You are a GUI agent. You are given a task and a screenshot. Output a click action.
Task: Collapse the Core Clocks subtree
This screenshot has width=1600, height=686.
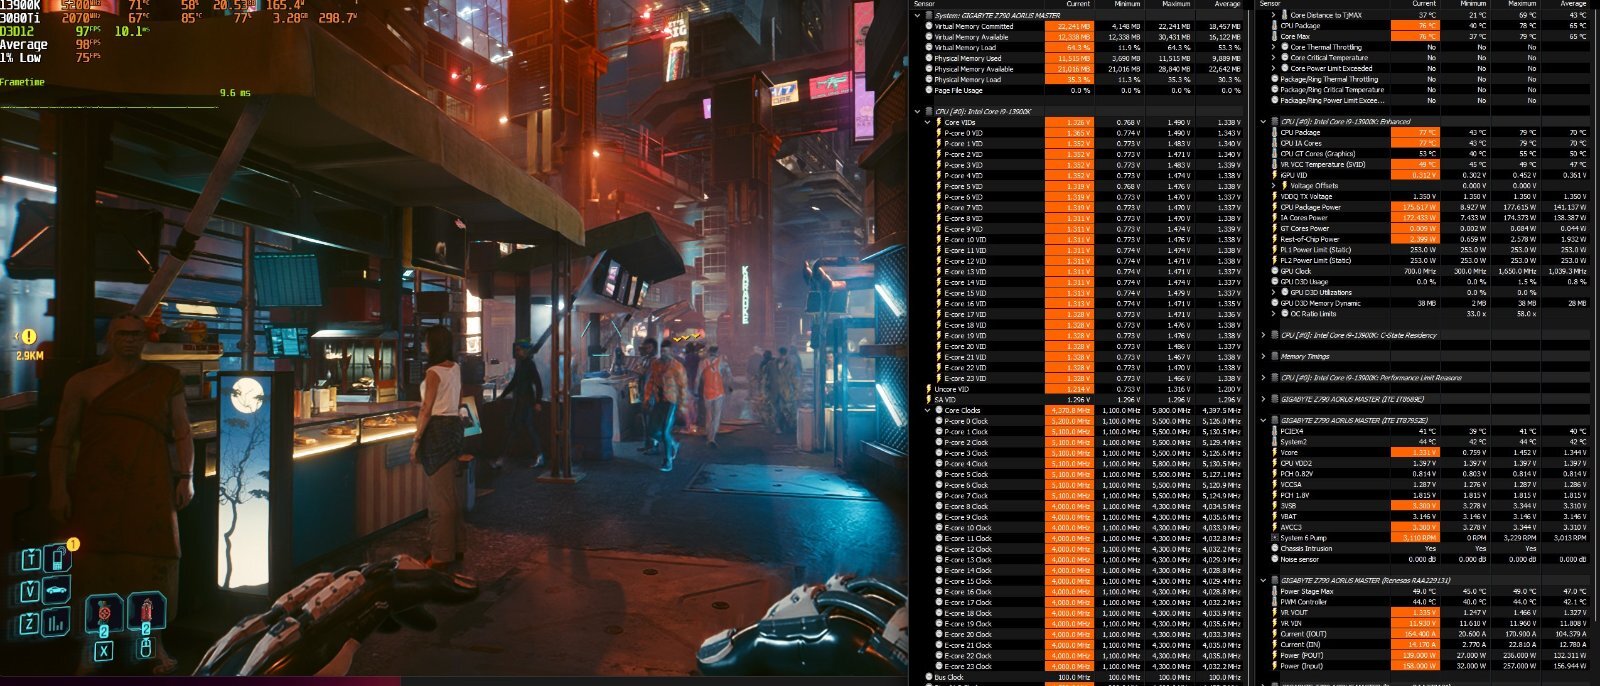pos(927,410)
